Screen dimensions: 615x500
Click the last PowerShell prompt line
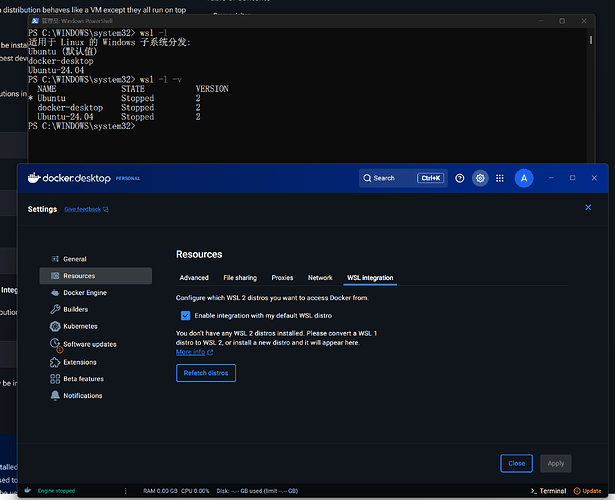click(x=82, y=126)
